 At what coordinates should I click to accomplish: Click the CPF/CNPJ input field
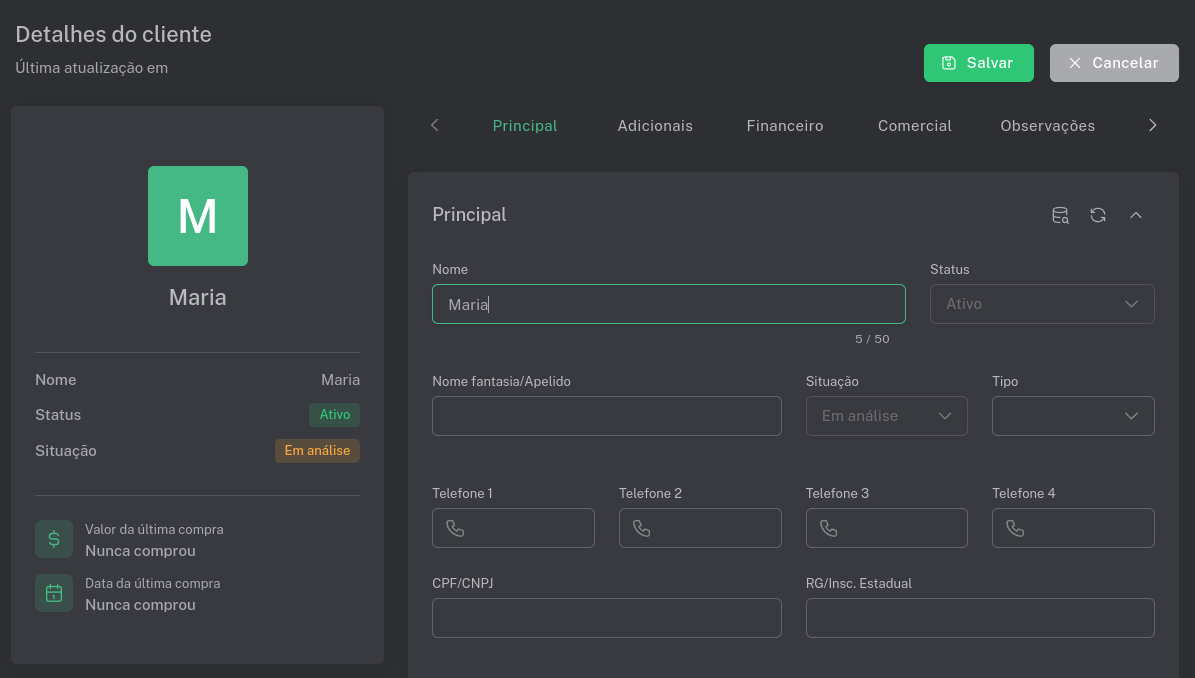pyautogui.click(x=606, y=618)
